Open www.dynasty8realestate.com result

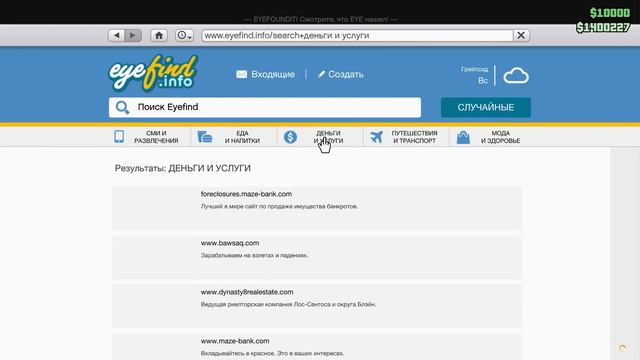247,292
